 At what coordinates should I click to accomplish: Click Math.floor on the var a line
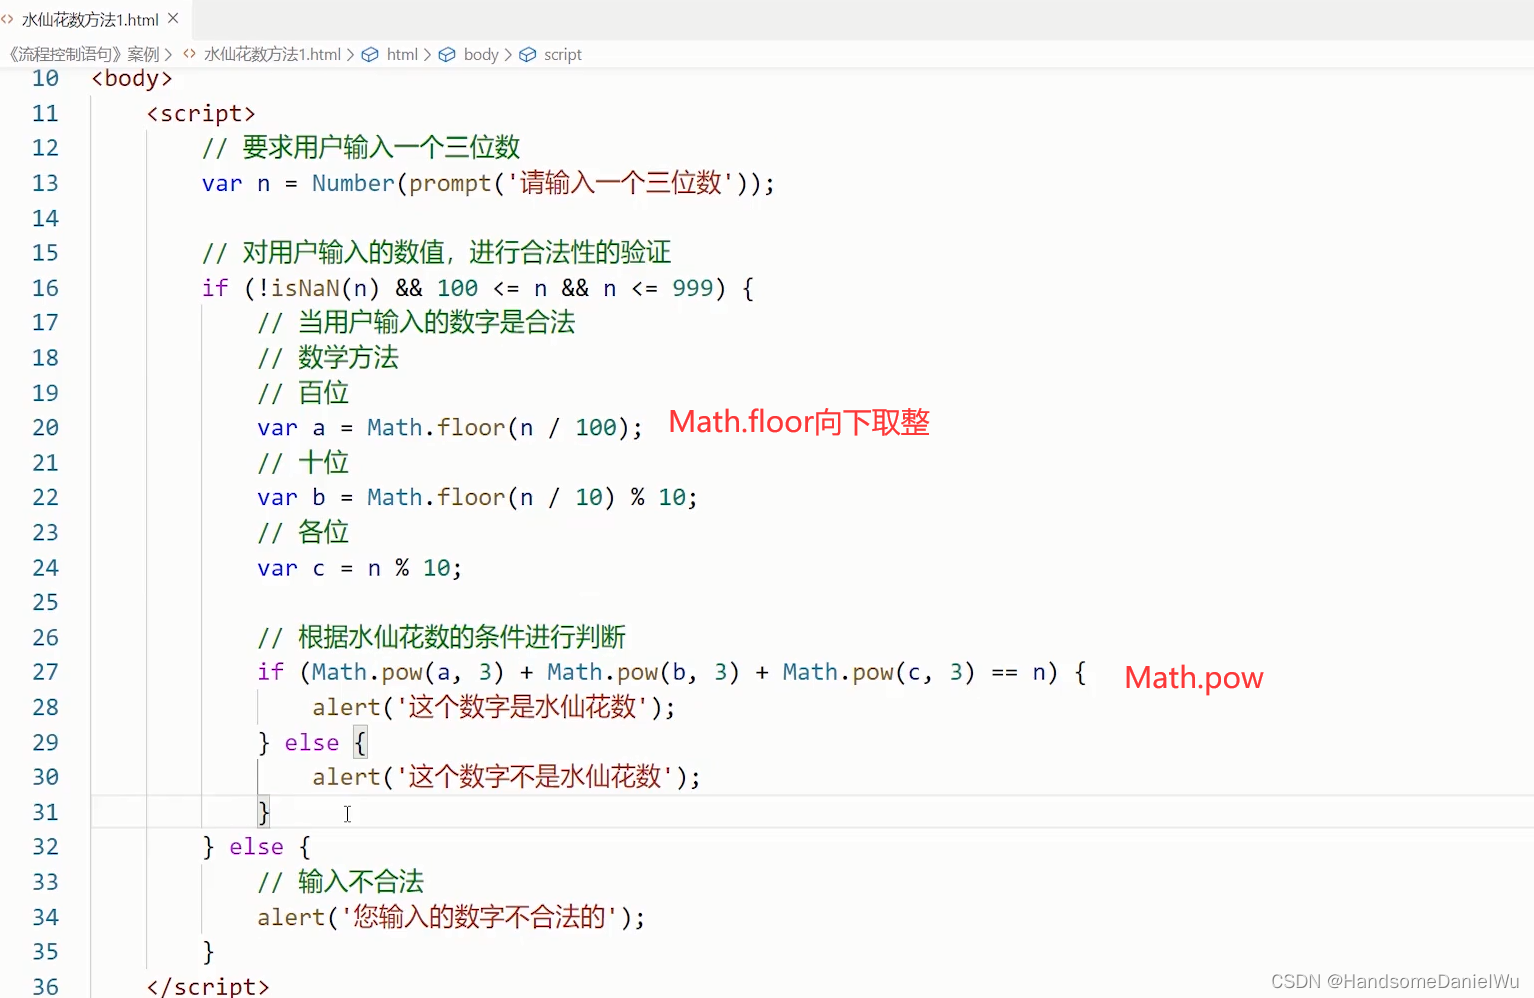pyautogui.click(x=436, y=428)
